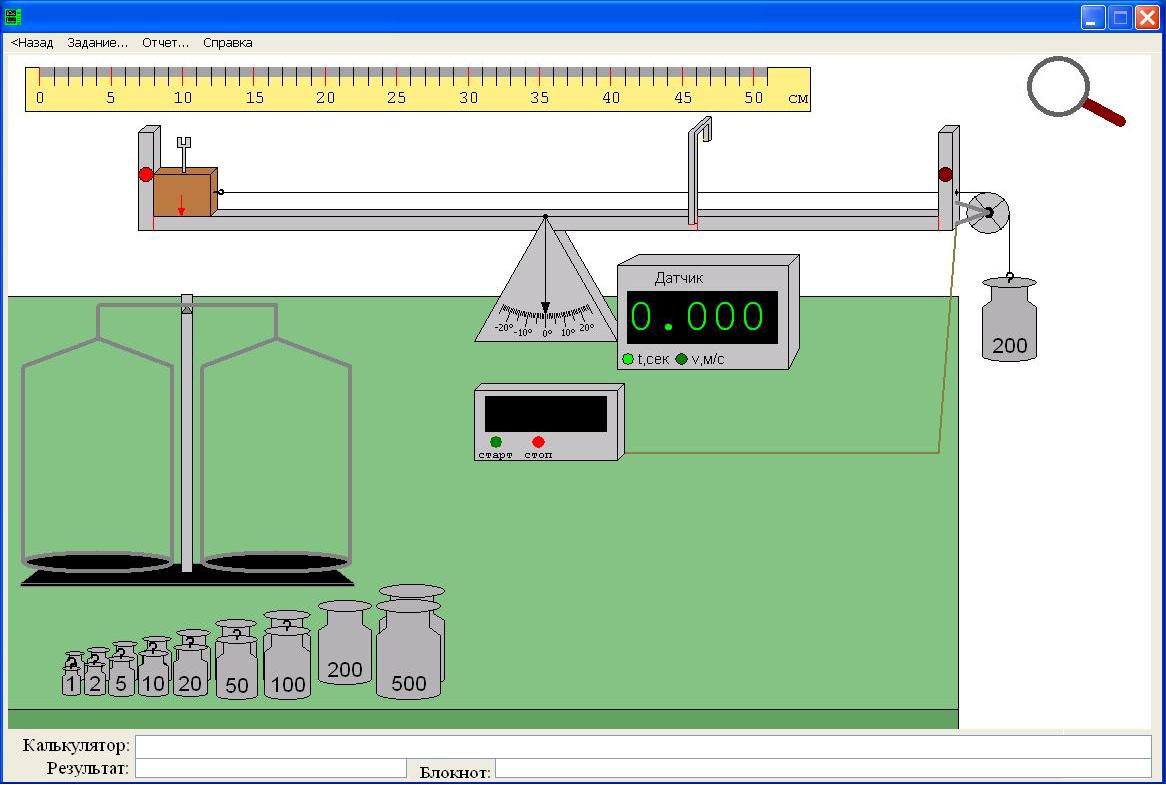Switch sensor display to t, сек mode

click(628, 359)
